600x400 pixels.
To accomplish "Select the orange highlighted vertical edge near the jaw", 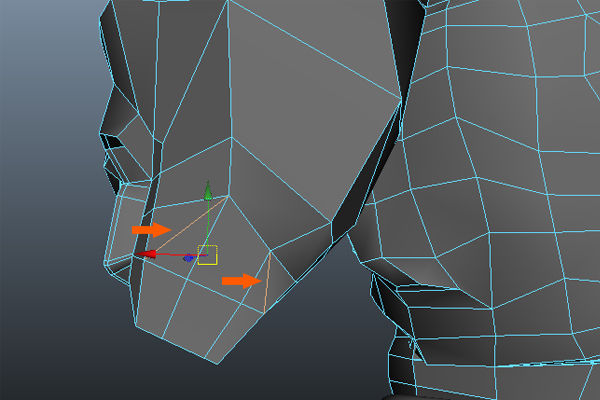I will (x=267, y=282).
